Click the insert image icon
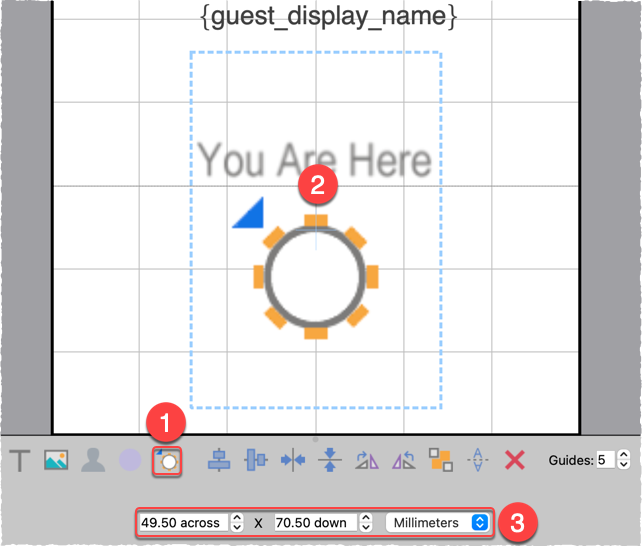The height and width of the screenshot is (546, 642). (56, 460)
